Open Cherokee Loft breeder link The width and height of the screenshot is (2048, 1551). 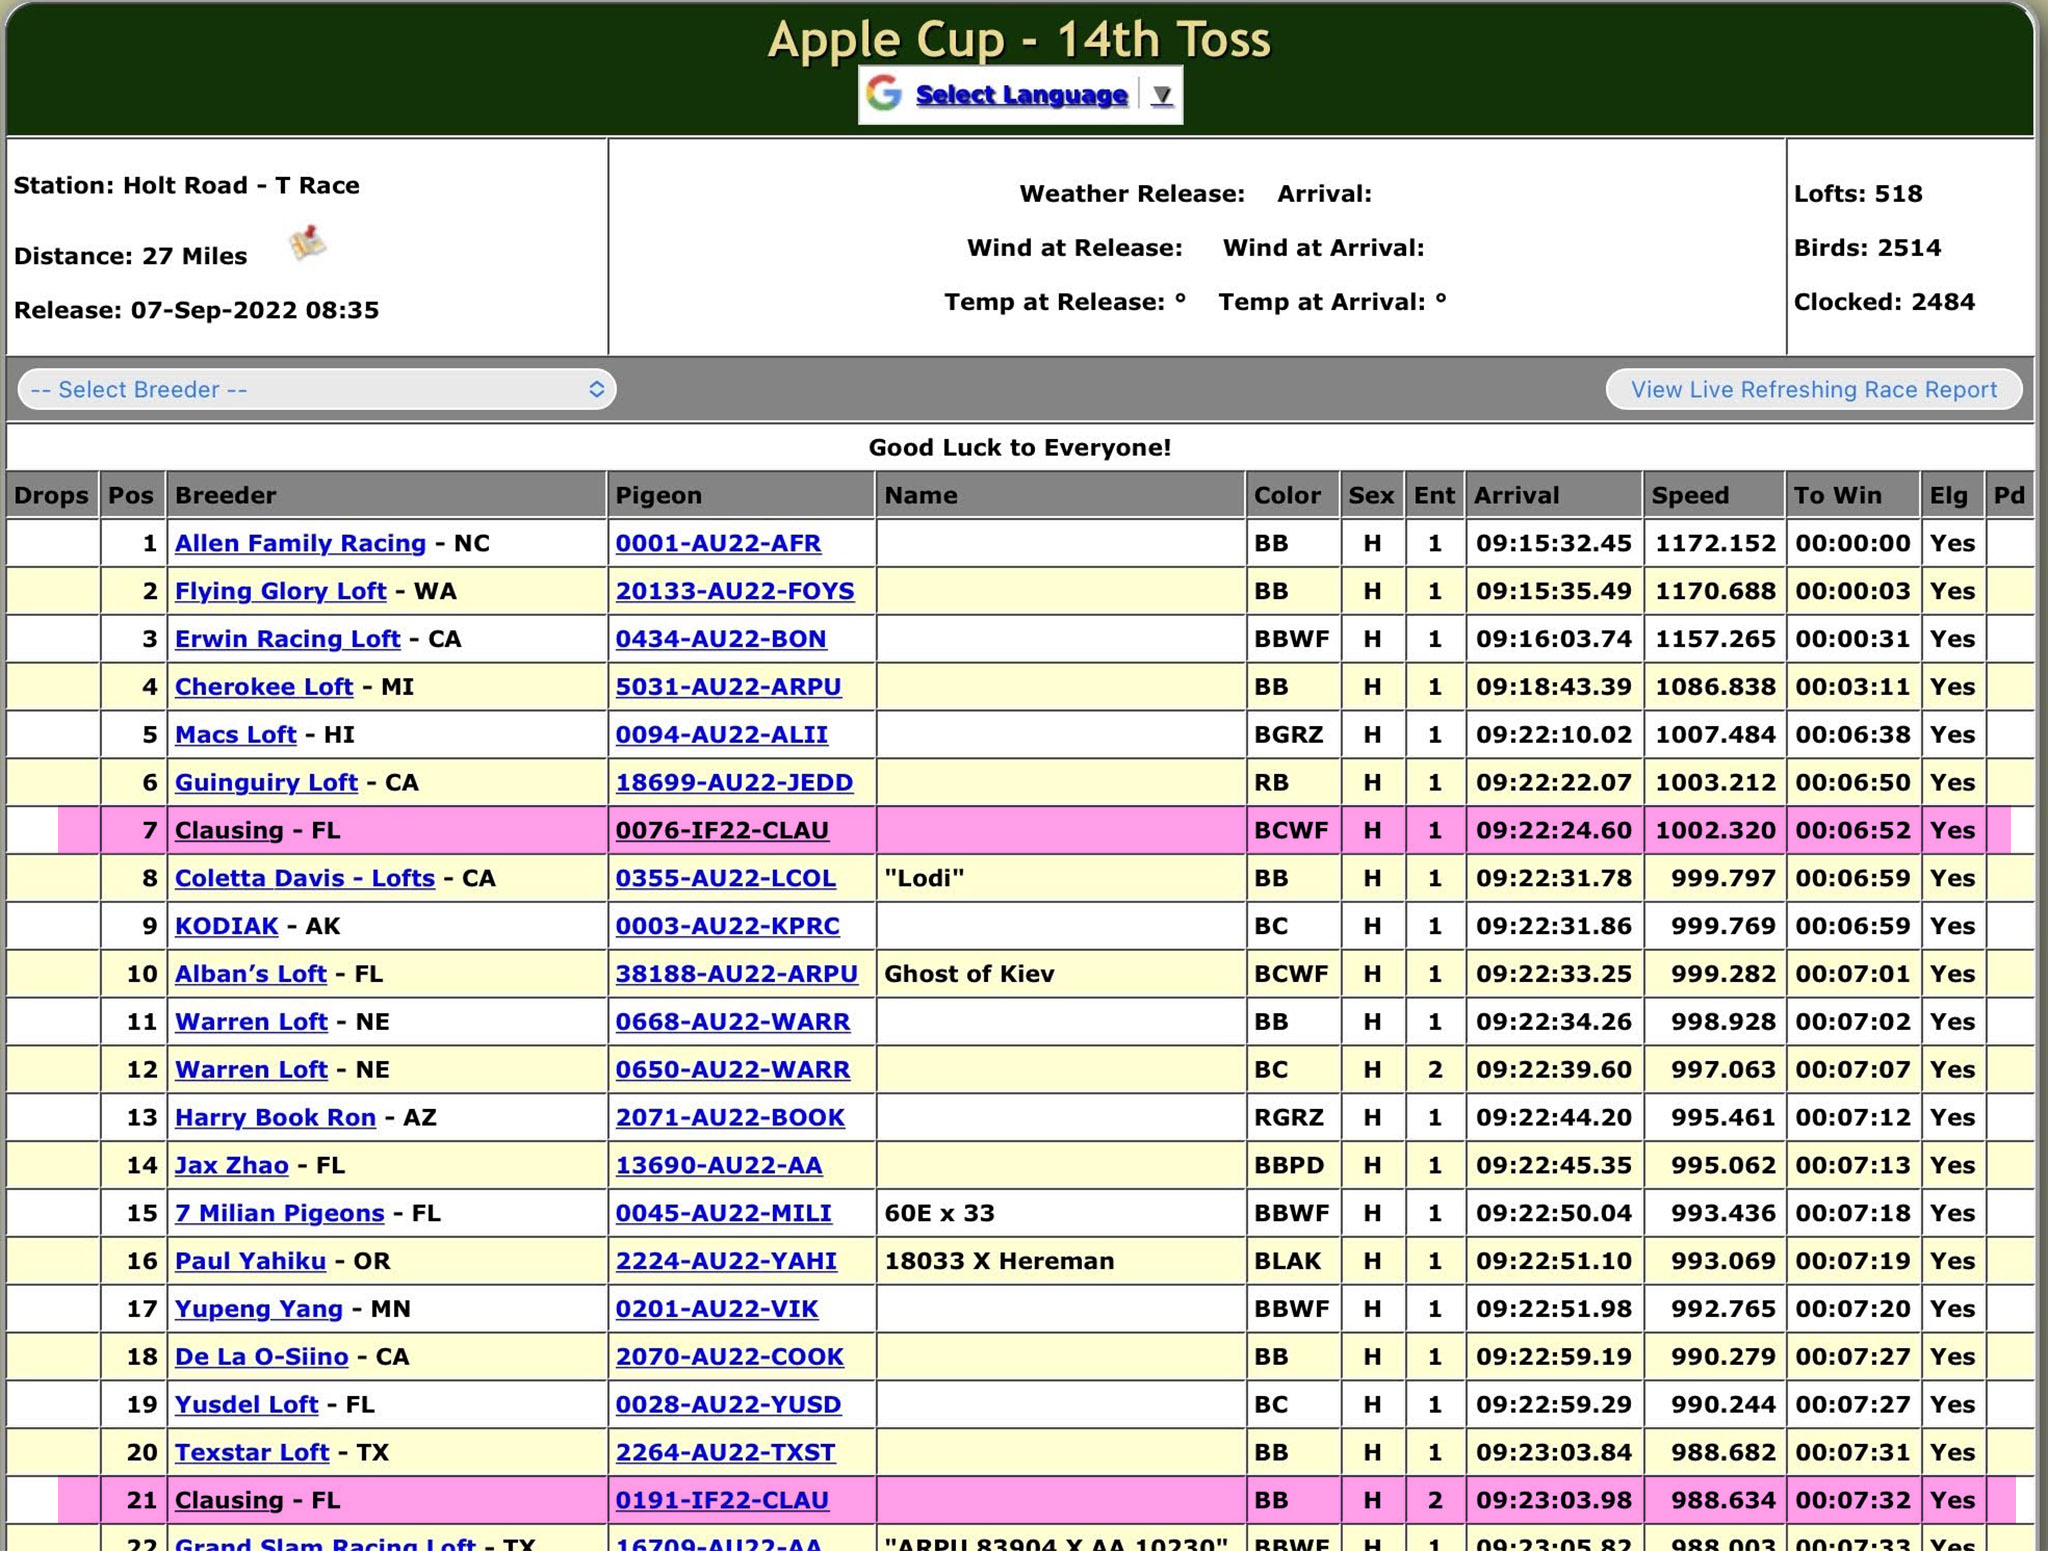(x=264, y=687)
